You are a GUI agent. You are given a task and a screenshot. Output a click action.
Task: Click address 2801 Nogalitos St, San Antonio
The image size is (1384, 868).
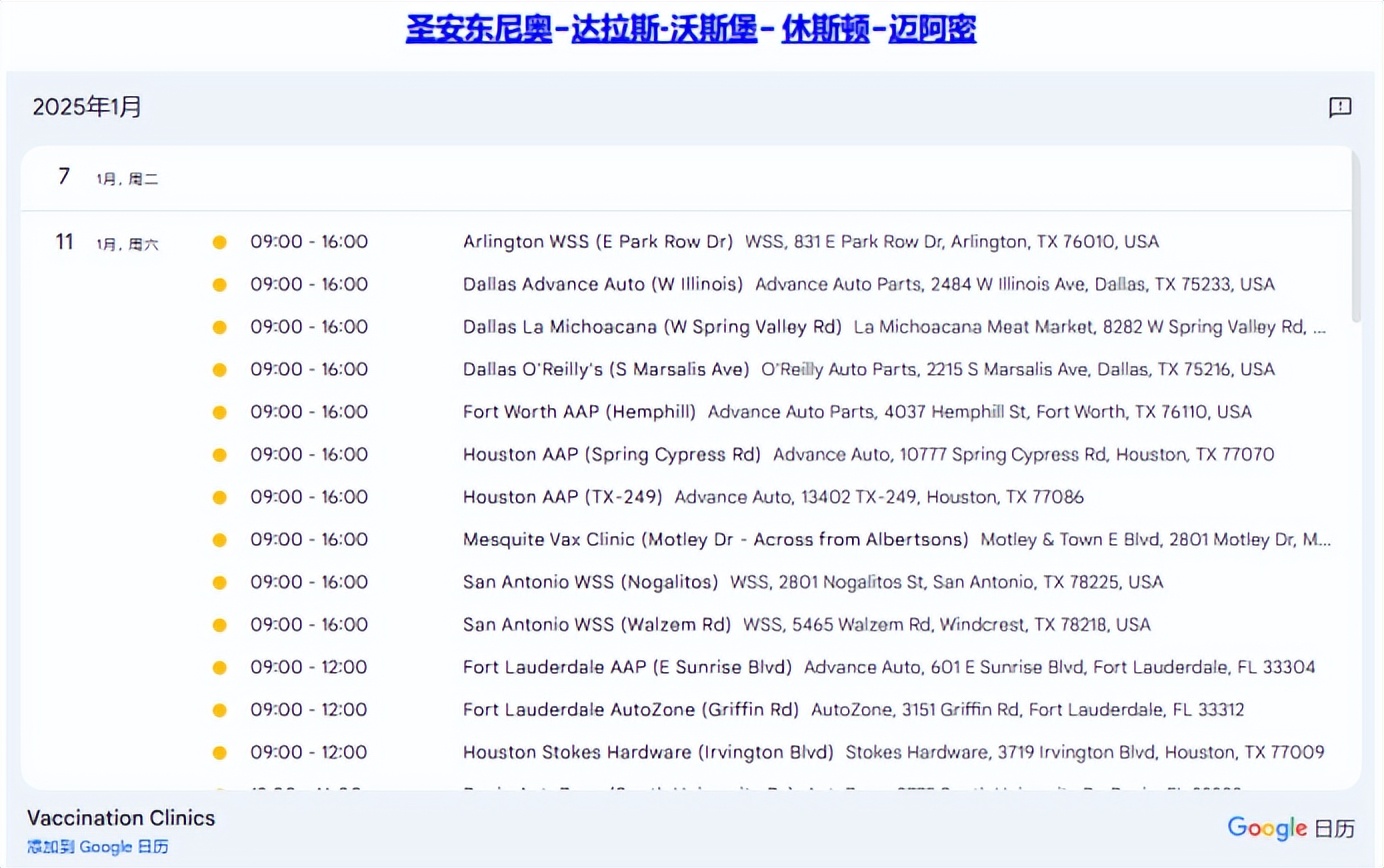(x=947, y=582)
